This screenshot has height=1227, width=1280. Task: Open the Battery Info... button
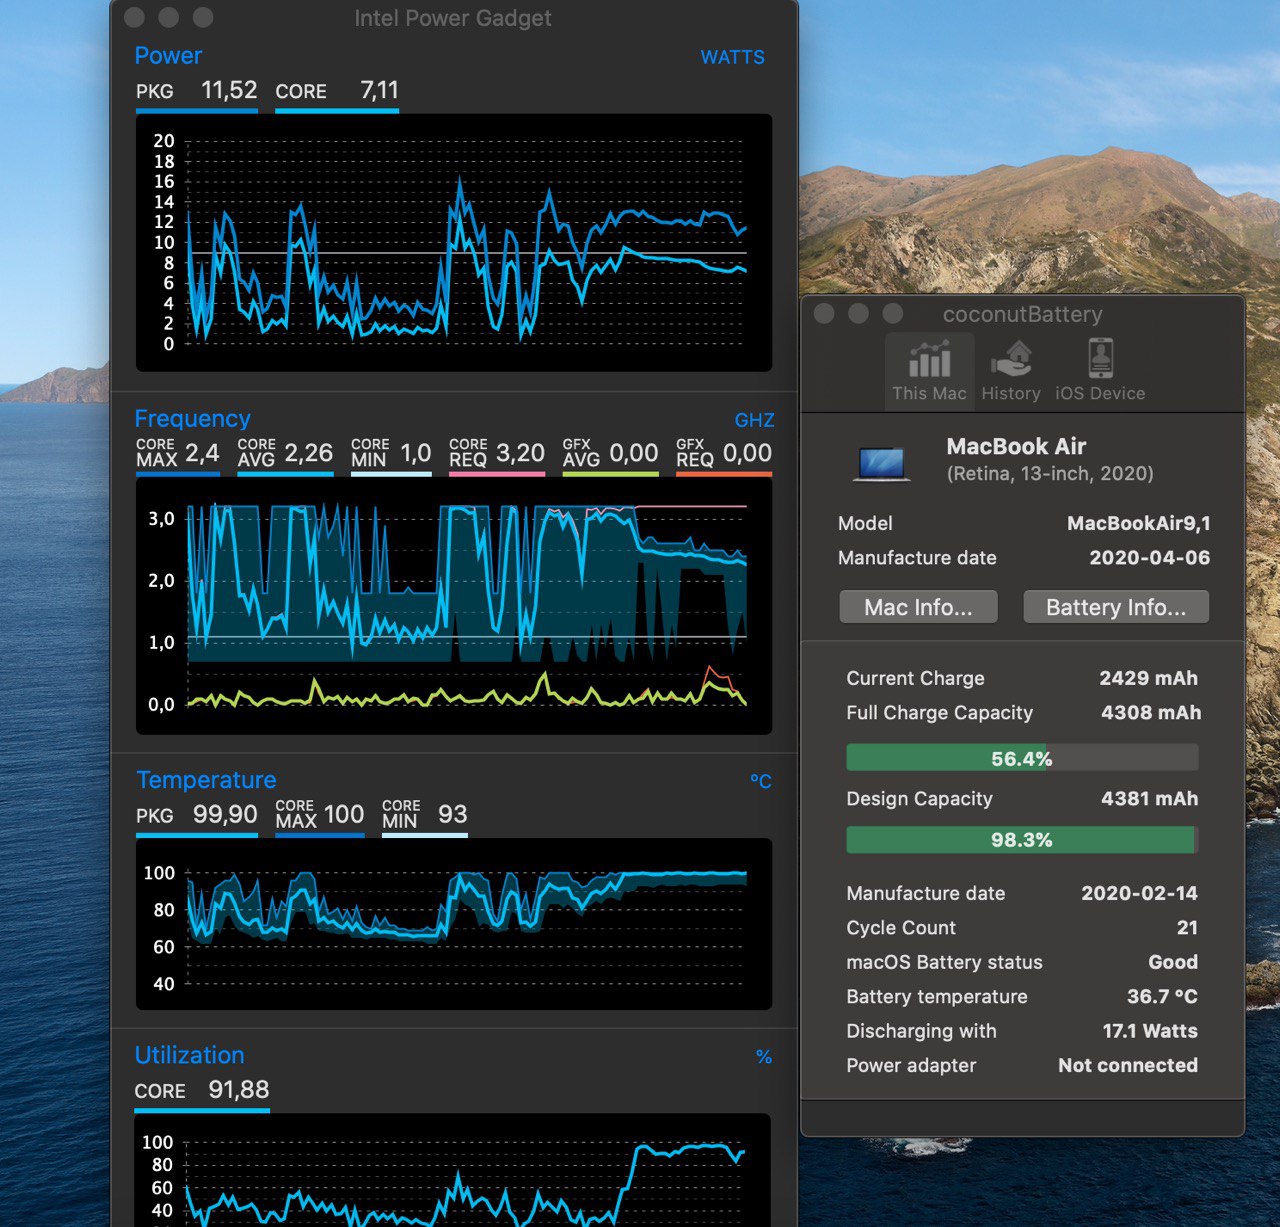point(1116,607)
